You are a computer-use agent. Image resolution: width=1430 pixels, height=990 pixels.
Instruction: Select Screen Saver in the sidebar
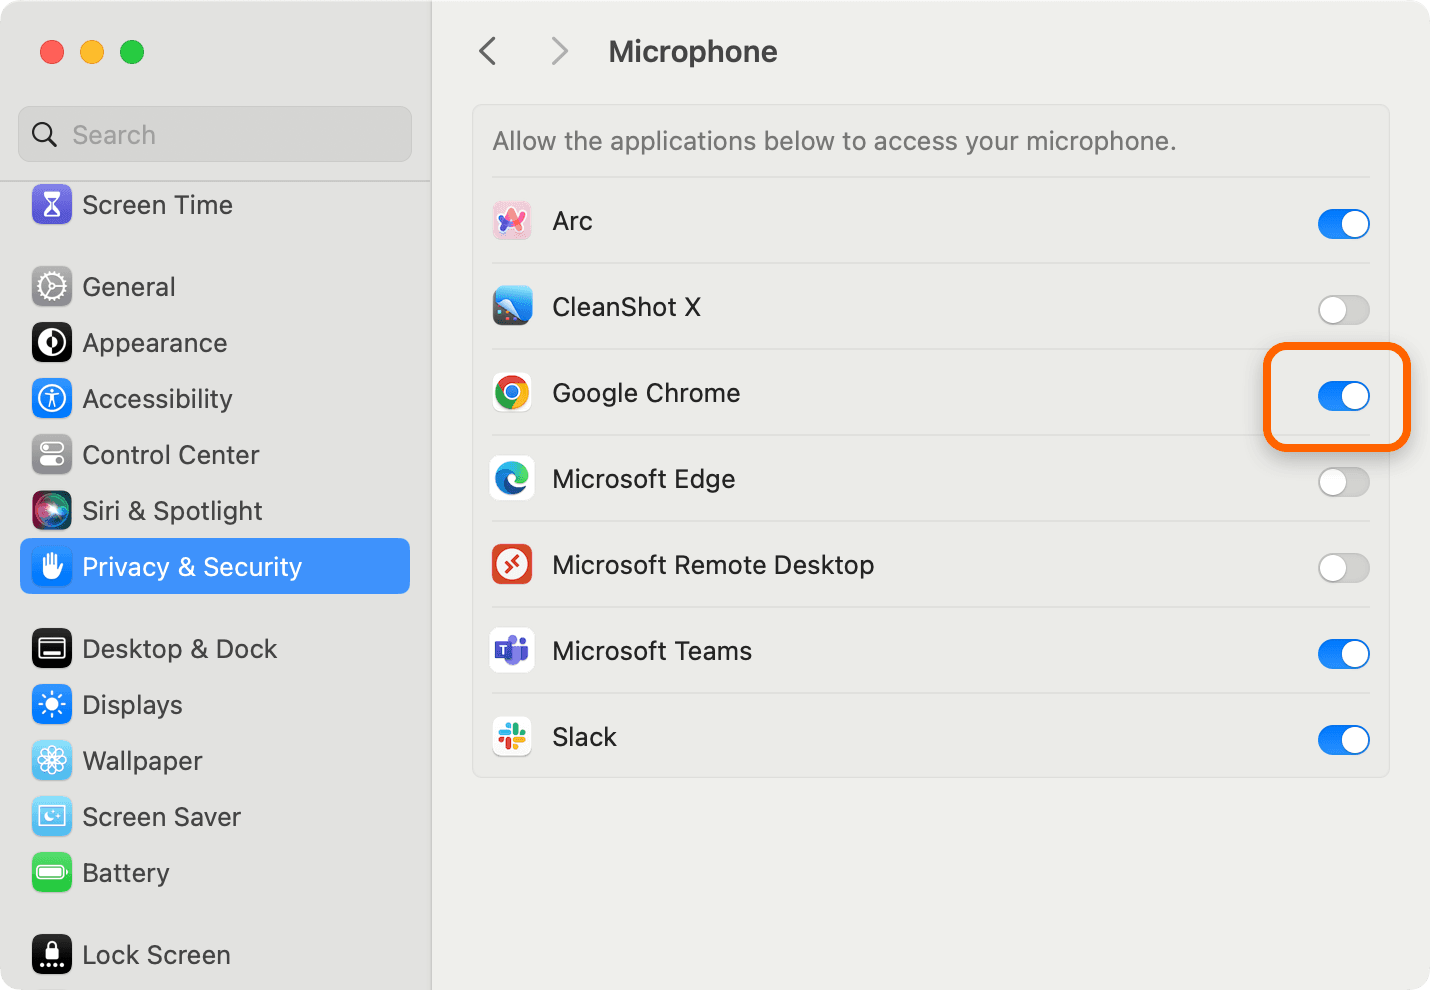click(x=215, y=817)
